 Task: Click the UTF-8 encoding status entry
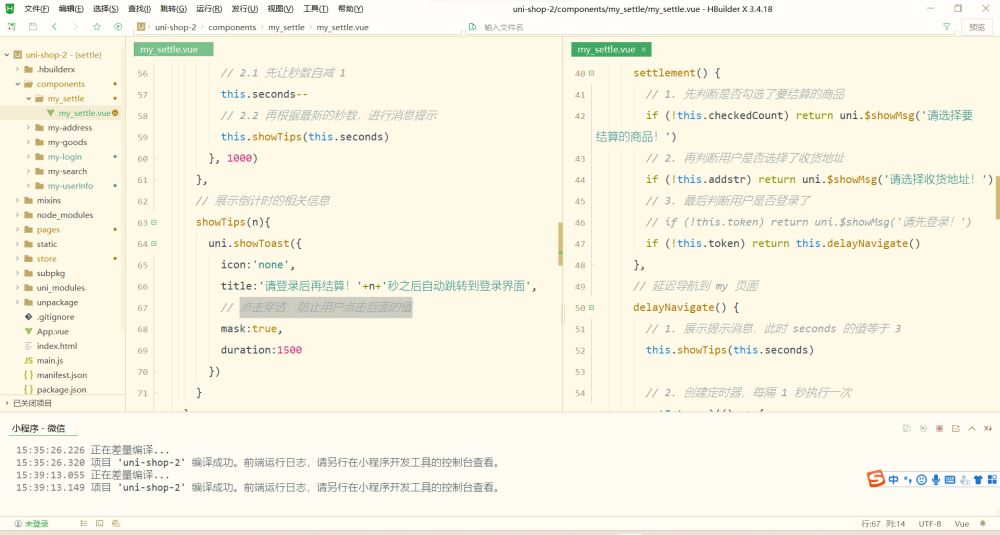click(929, 524)
